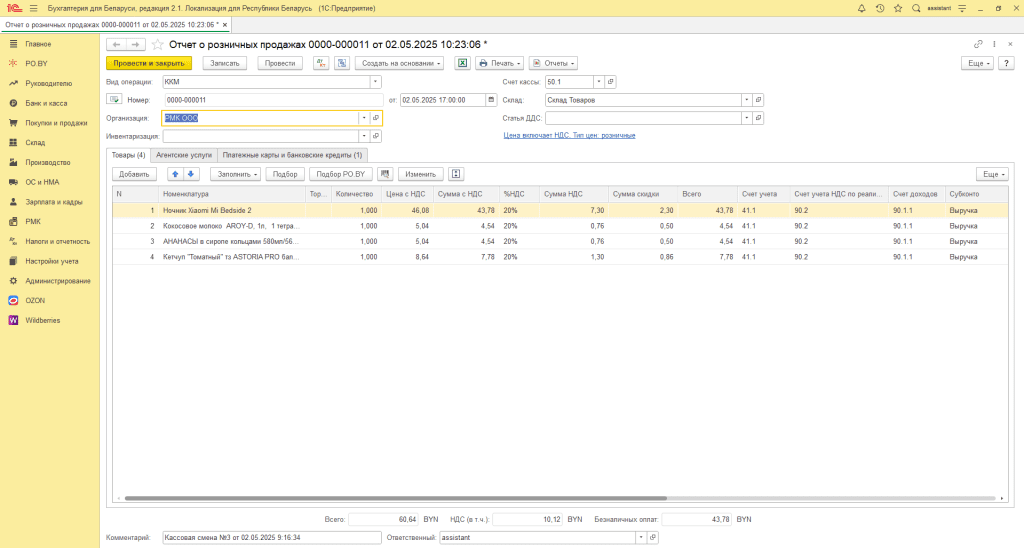This screenshot has width=1024, height=548.
Task: Click the Комментарий input field
Action: click(272, 538)
